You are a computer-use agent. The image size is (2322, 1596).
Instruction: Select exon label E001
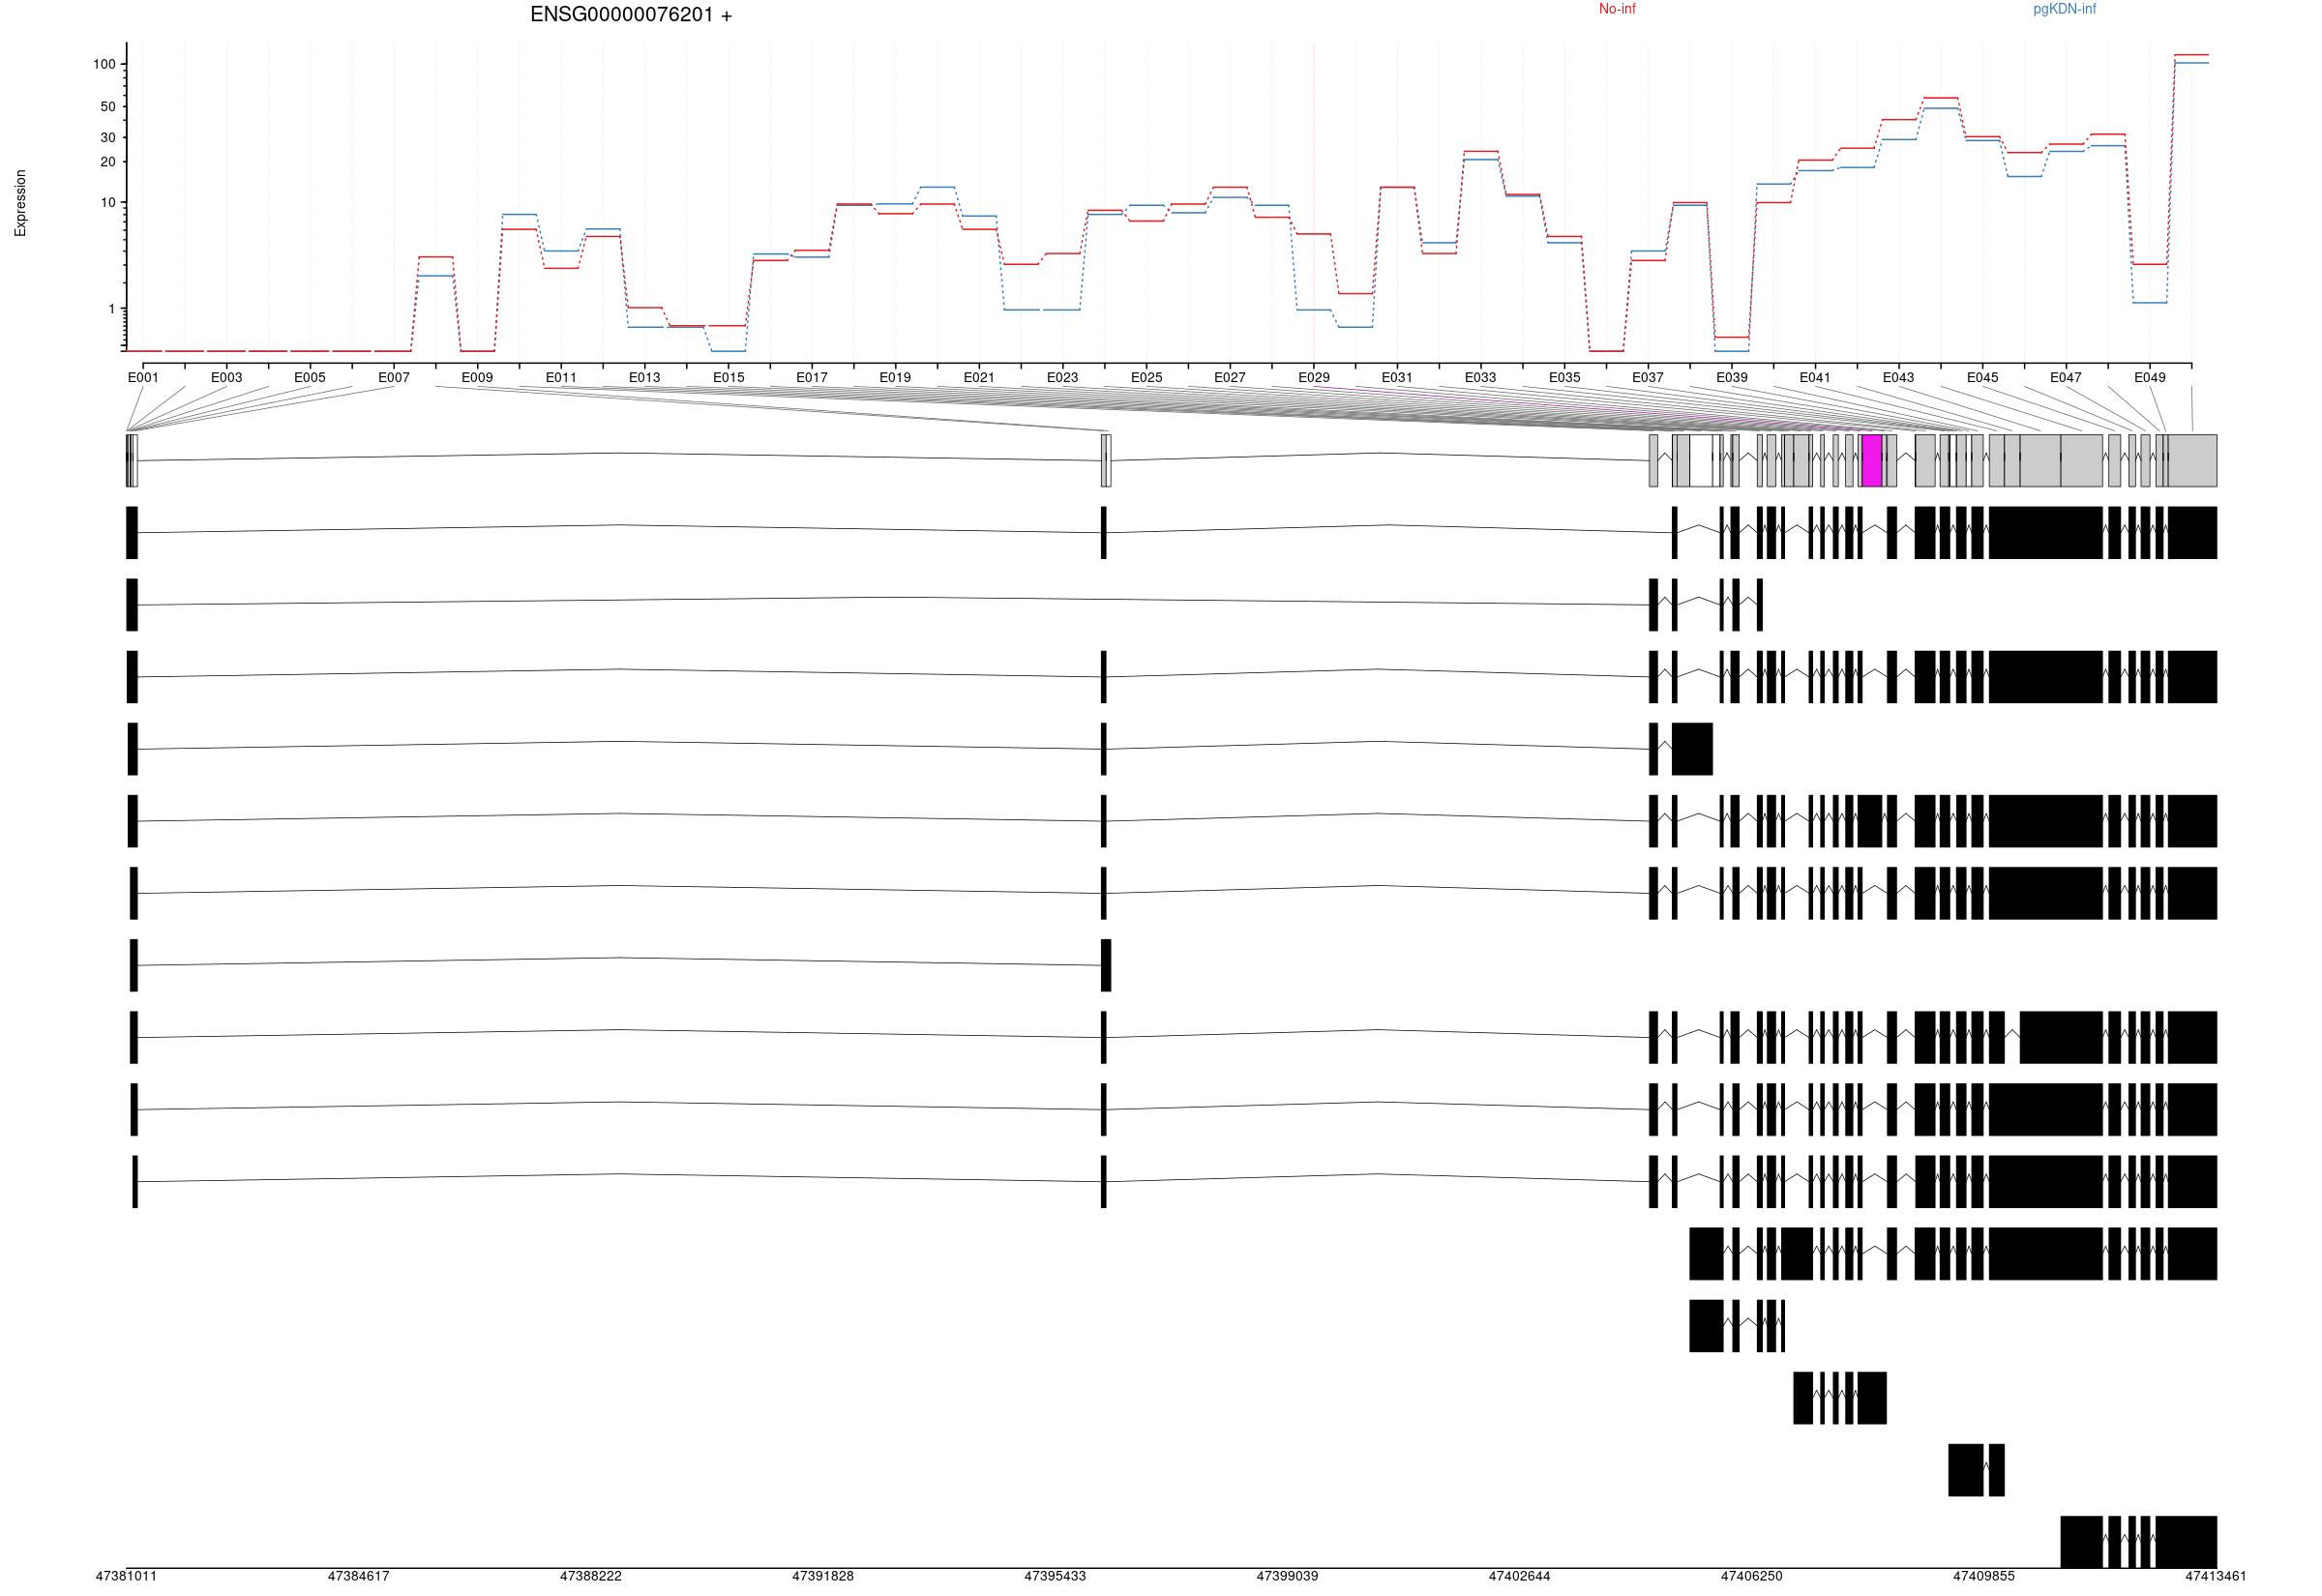(143, 377)
